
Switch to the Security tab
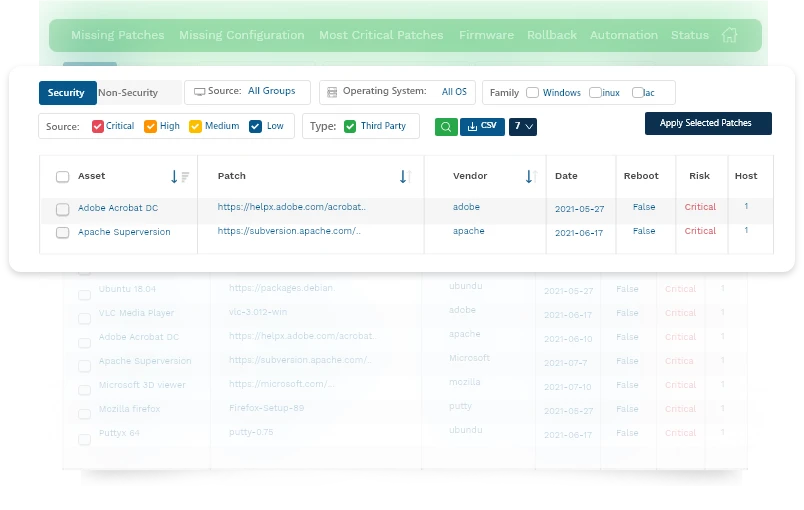pyautogui.click(x=67, y=93)
